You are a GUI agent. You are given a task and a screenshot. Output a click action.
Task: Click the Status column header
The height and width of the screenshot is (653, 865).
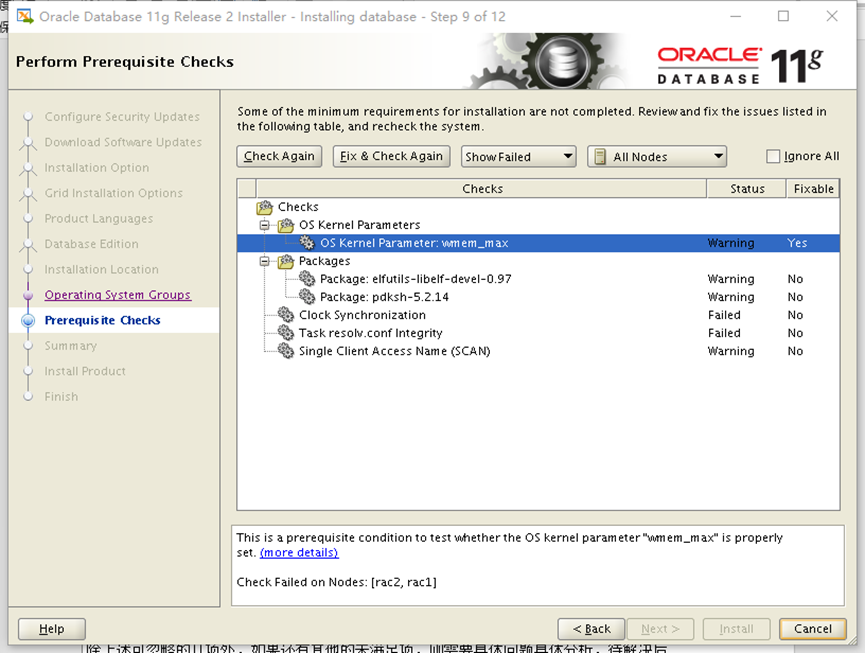pos(747,189)
